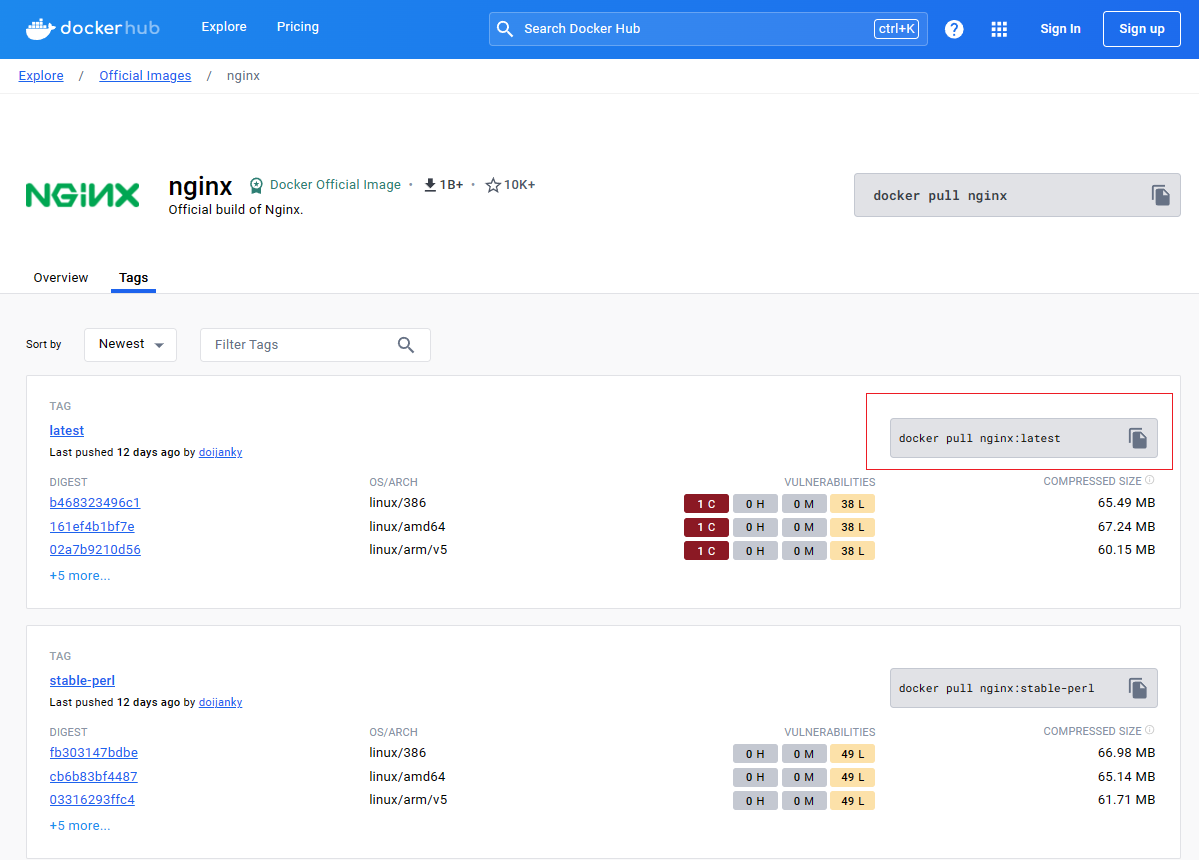
Task: Expand +5 more digests under stable-perl
Action: coord(80,826)
